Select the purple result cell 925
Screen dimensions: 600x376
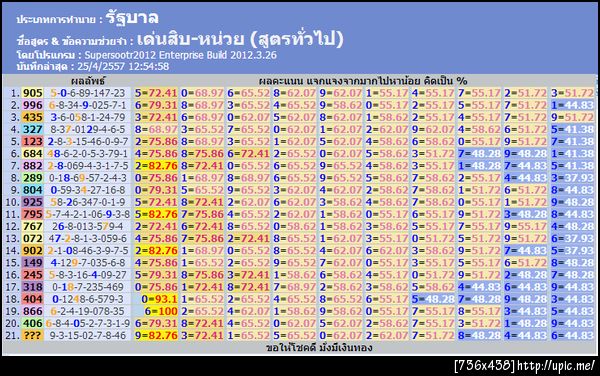(32, 202)
